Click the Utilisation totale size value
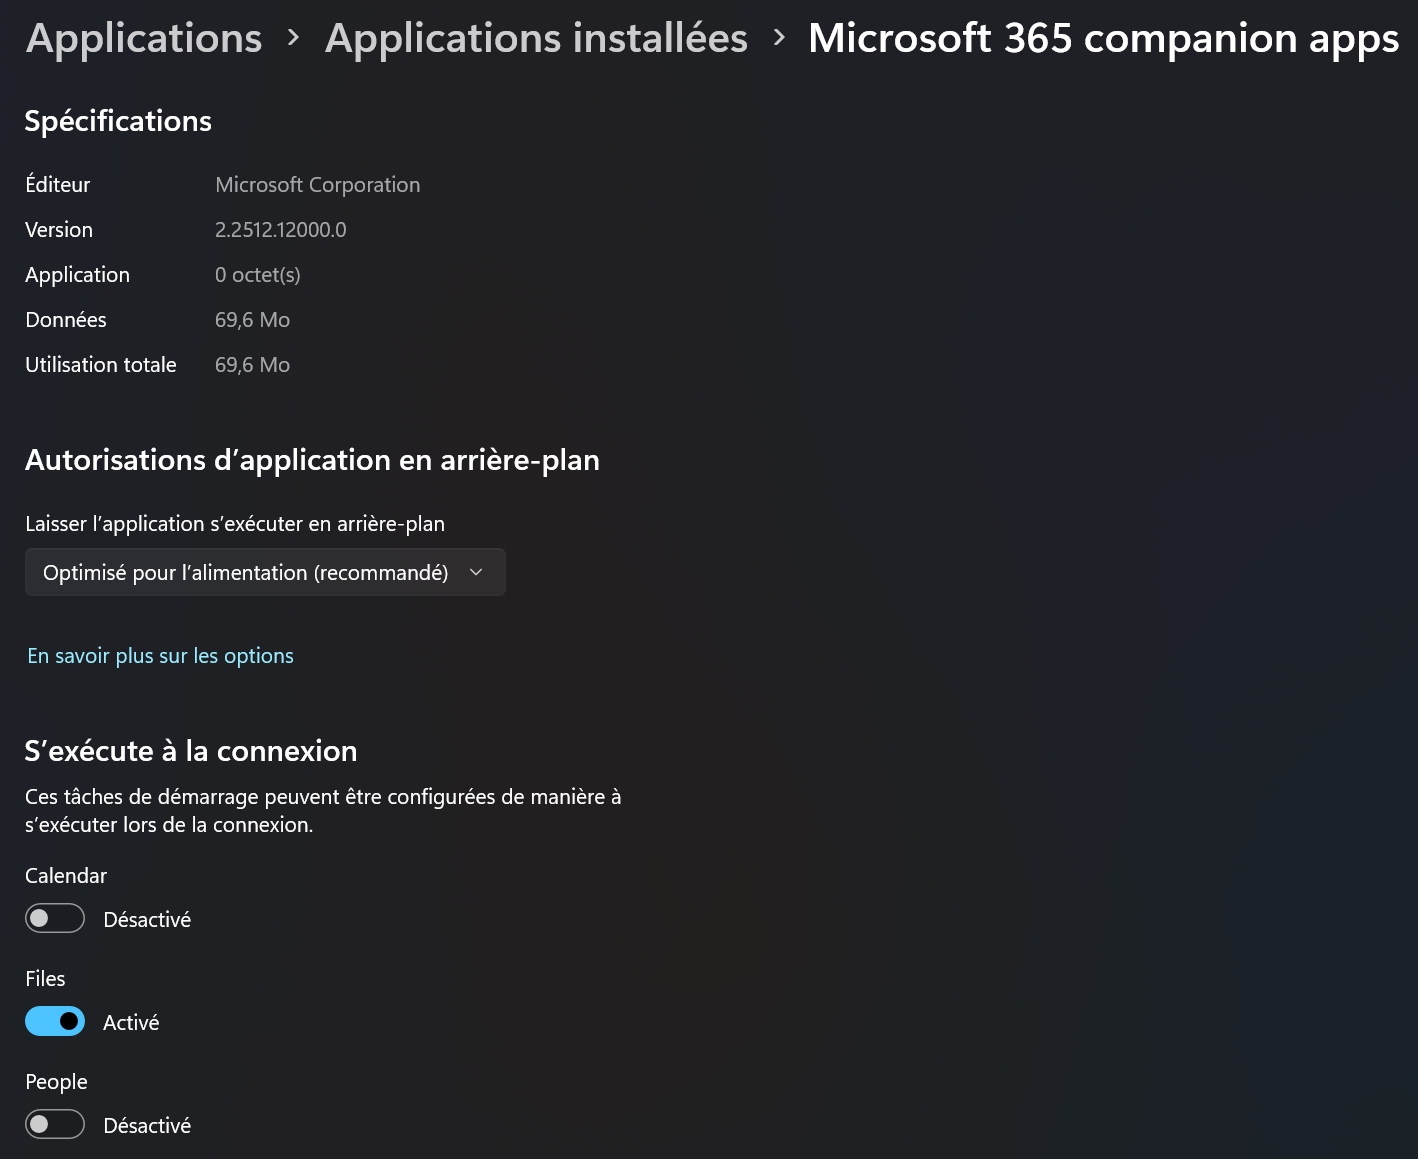The height and width of the screenshot is (1159, 1418). pyautogui.click(x=252, y=365)
